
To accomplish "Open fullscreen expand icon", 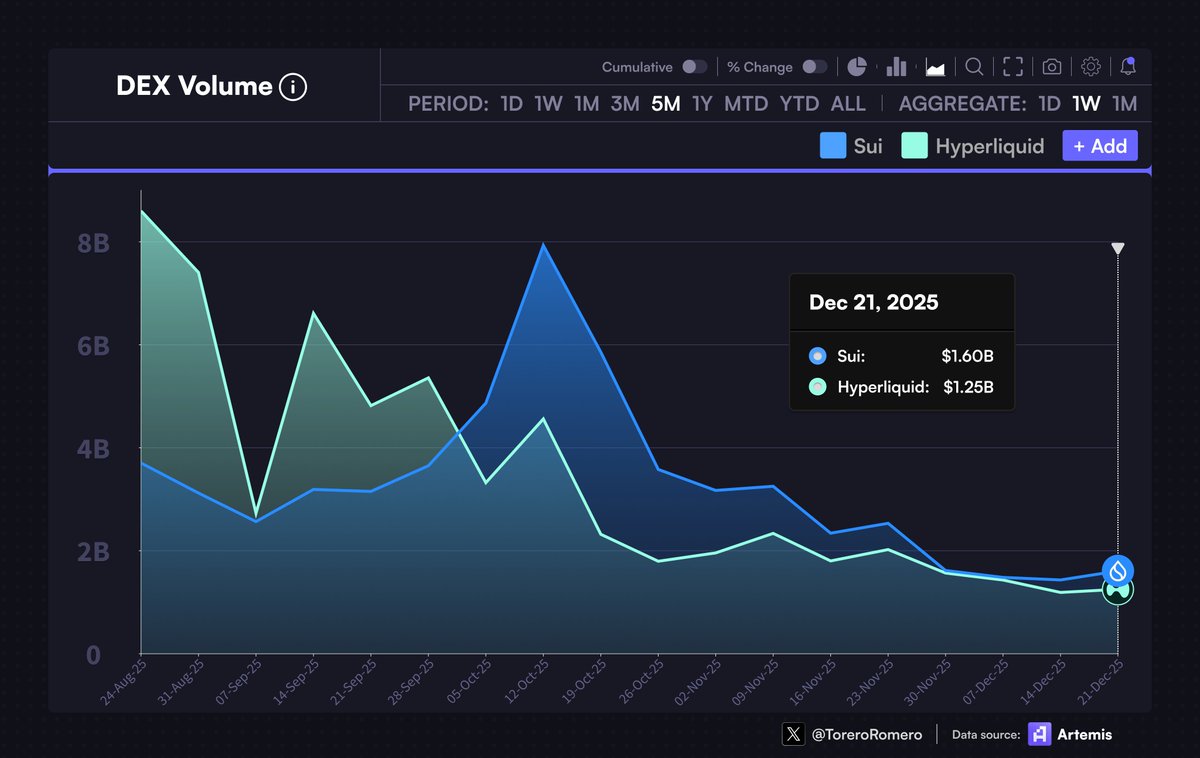I will click(1013, 67).
